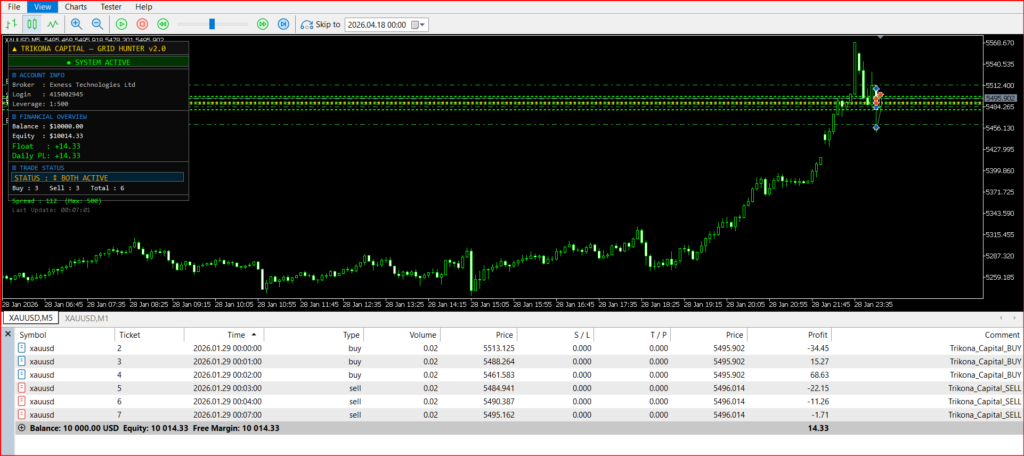Click the current price label 5495.902 on axis
This screenshot has height=456, width=1024.
pyautogui.click(x=1000, y=98)
